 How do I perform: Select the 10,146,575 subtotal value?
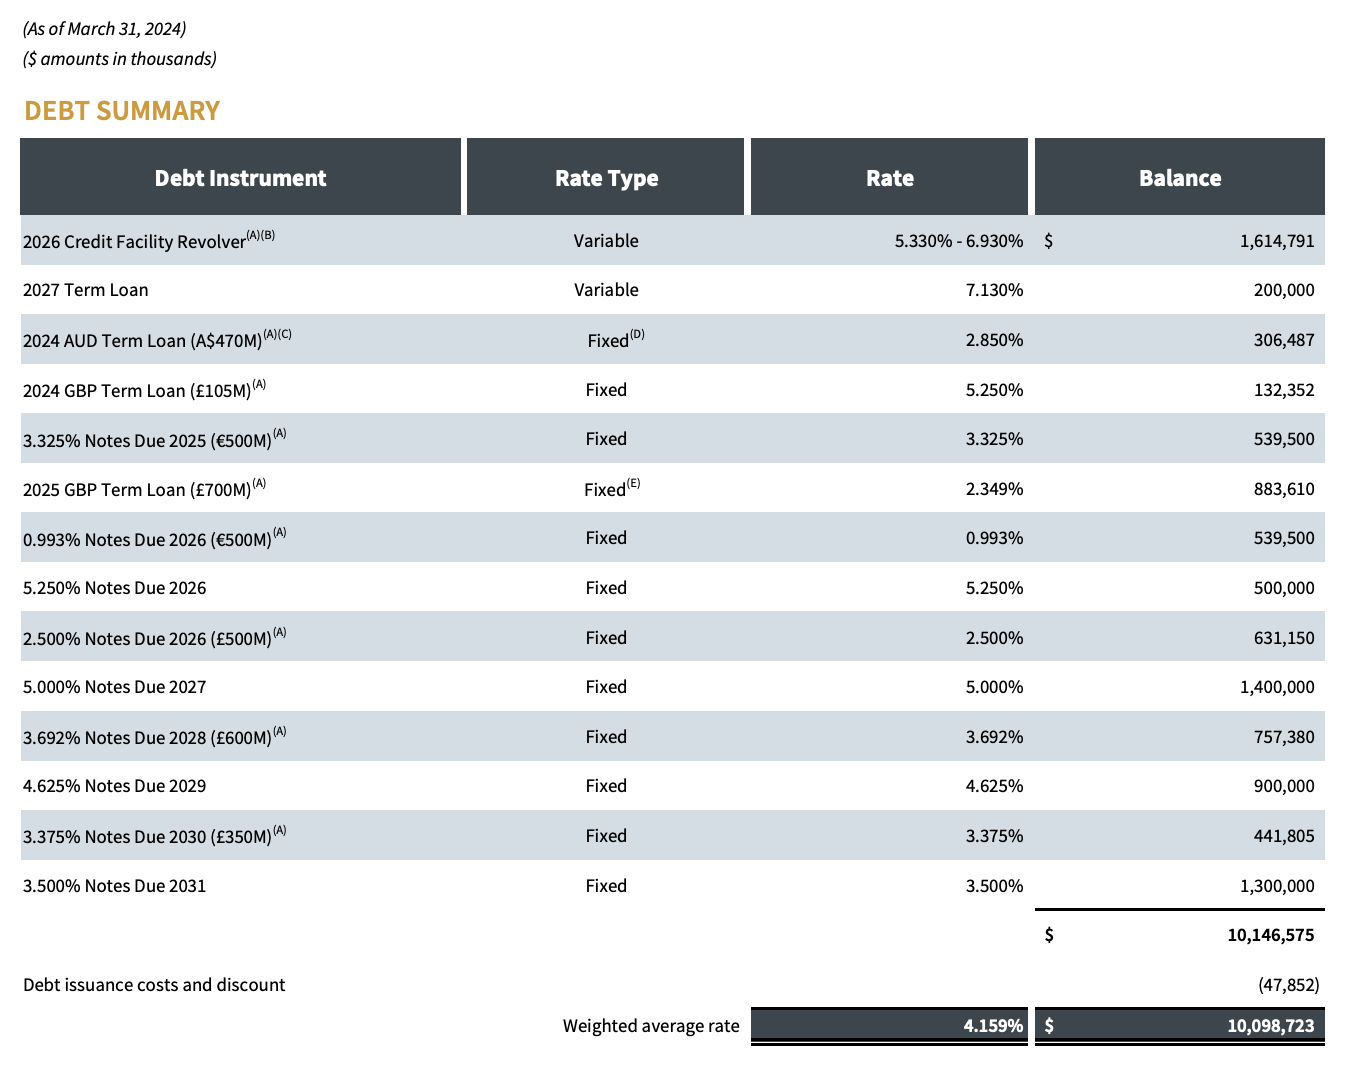click(1270, 935)
